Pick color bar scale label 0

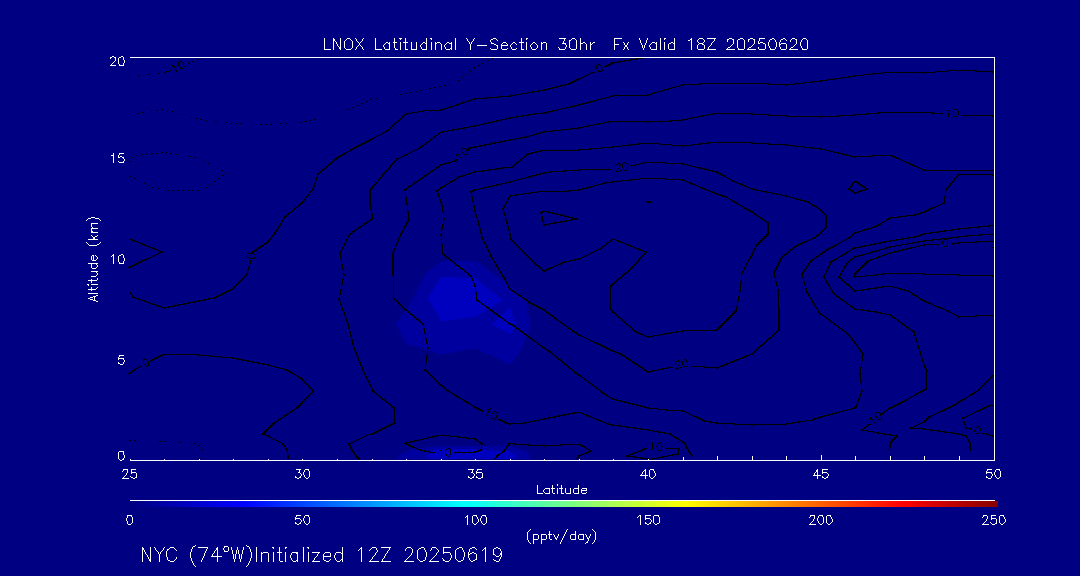(129, 520)
